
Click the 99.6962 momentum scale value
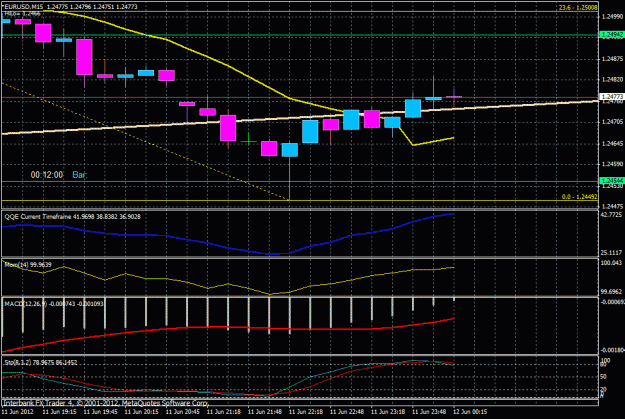[611, 292]
